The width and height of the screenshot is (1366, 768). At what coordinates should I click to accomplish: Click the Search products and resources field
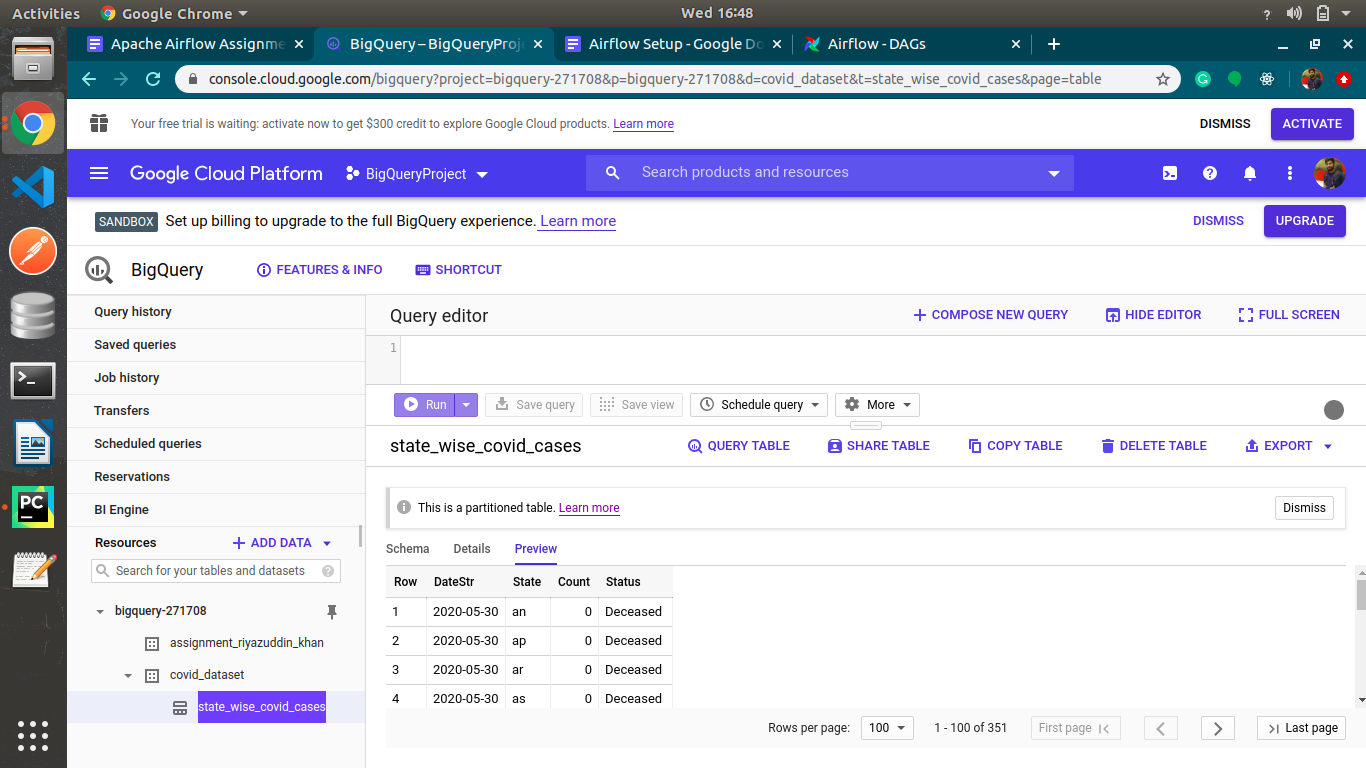coord(830,173)
